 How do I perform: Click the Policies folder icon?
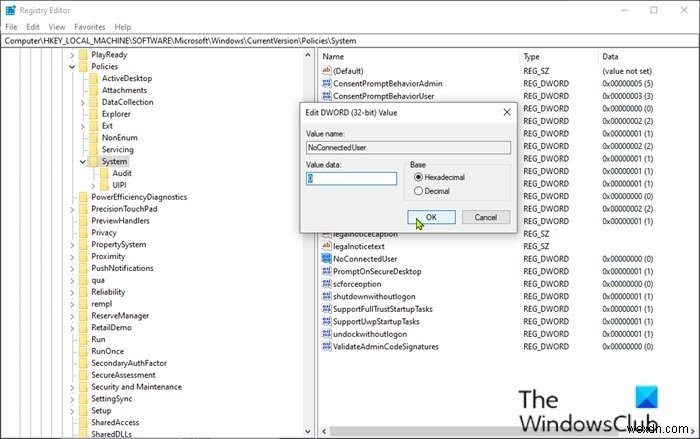tap(83, 67)
